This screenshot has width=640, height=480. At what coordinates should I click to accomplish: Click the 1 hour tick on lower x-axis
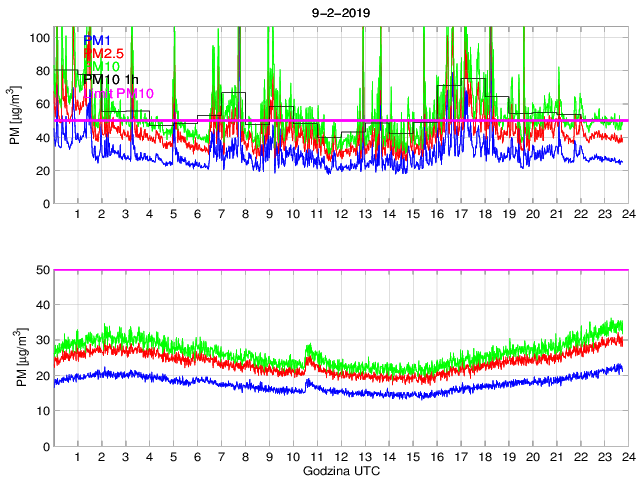(78, 457)
